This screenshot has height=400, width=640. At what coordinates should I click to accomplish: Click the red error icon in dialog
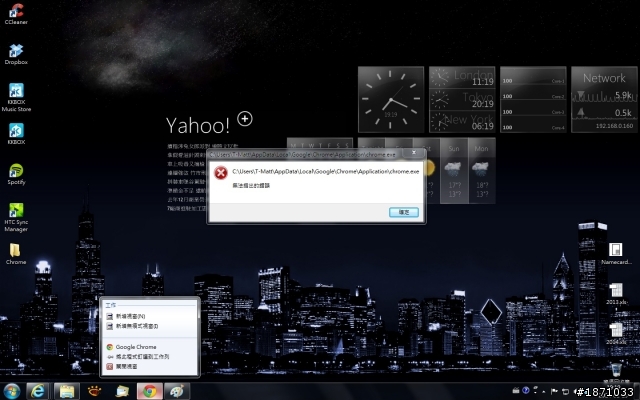click(x=221, y=173)
